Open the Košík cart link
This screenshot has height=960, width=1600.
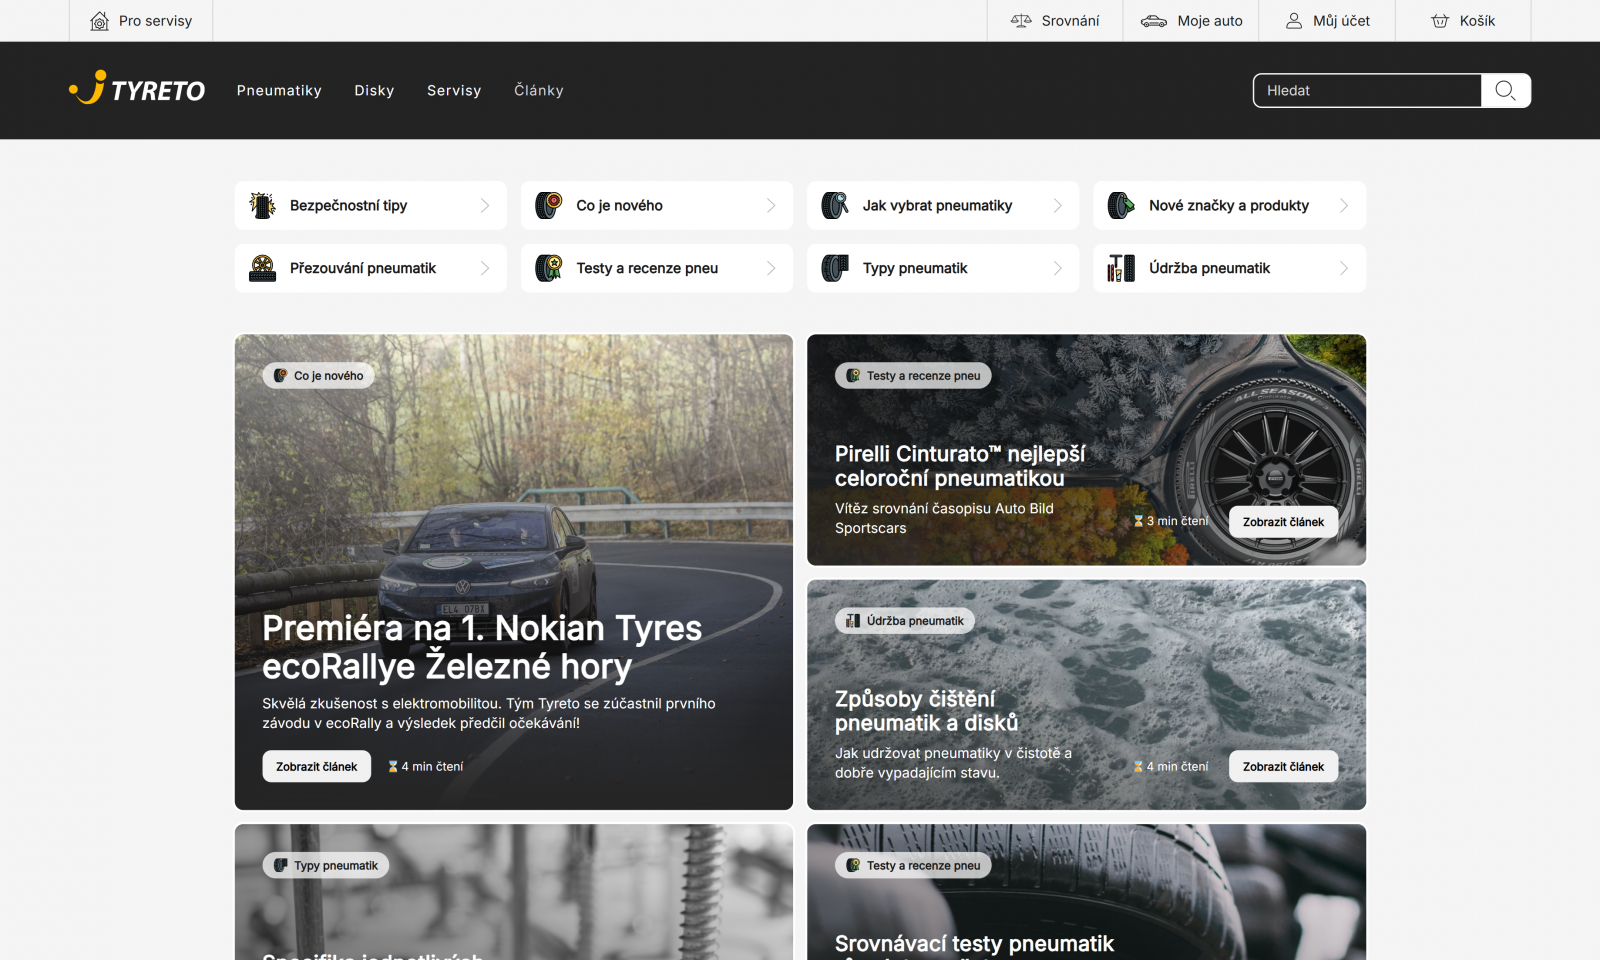pyautogui.click(x=1463, y=21)
